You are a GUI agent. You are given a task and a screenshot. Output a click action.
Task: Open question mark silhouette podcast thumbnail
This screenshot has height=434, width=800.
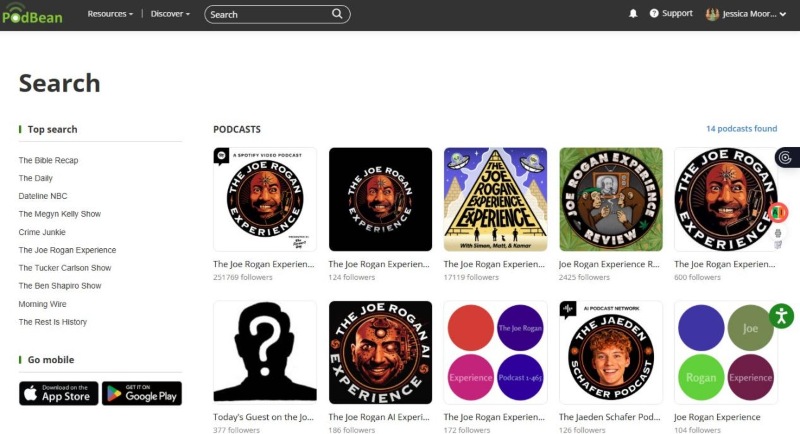265,352
